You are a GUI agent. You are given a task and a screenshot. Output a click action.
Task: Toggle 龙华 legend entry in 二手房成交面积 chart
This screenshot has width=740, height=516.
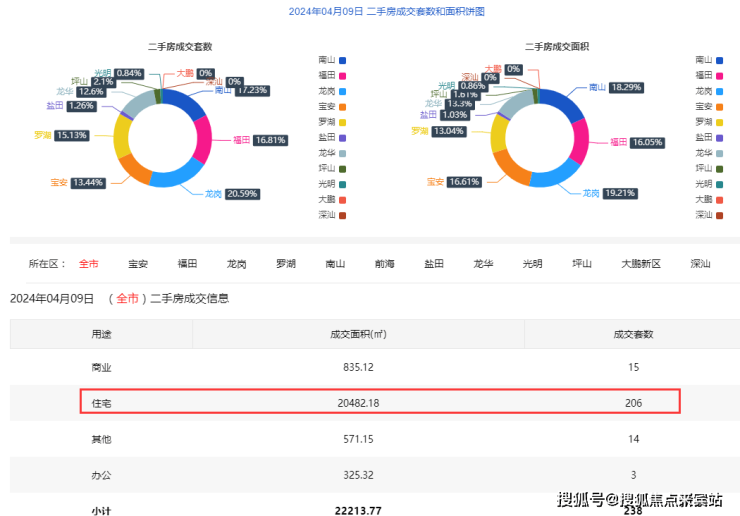tap(711, 153)
